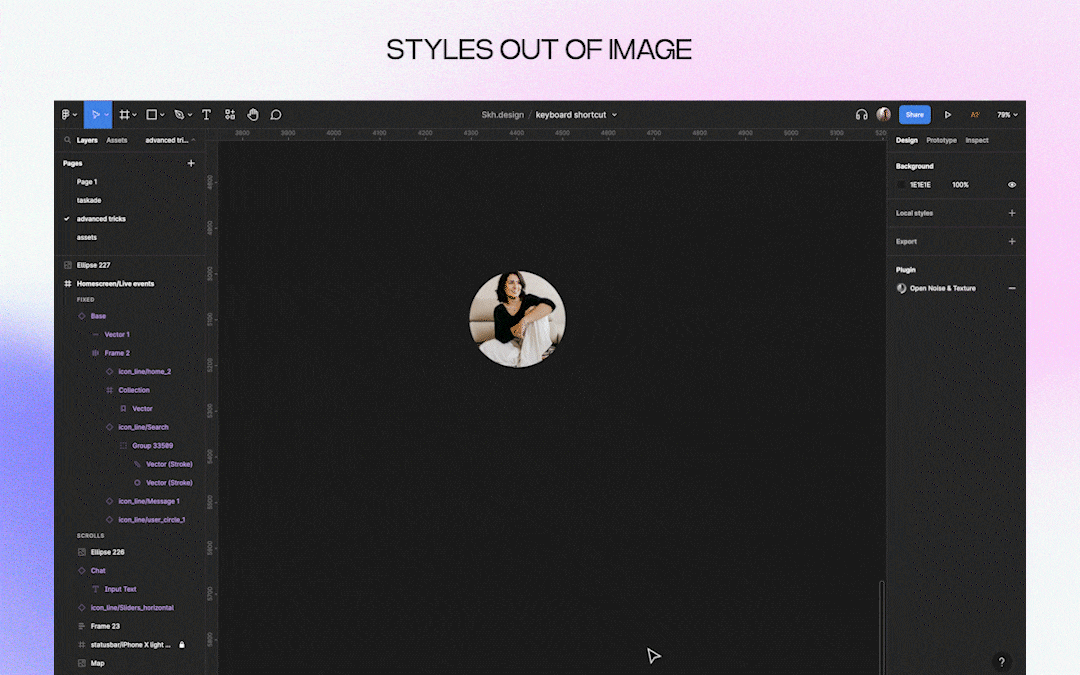The height and width of the screenshot is (675, 1080).
Task: Click the Skh.design project link
Action: coord(502,115)
